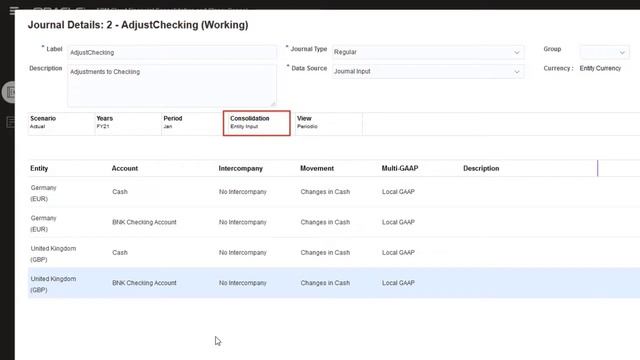Viewport: 640px width, 360px height.
Task: Select BNK Checking Account in highlighted United Kingdom row
Action: click(144, 283)
